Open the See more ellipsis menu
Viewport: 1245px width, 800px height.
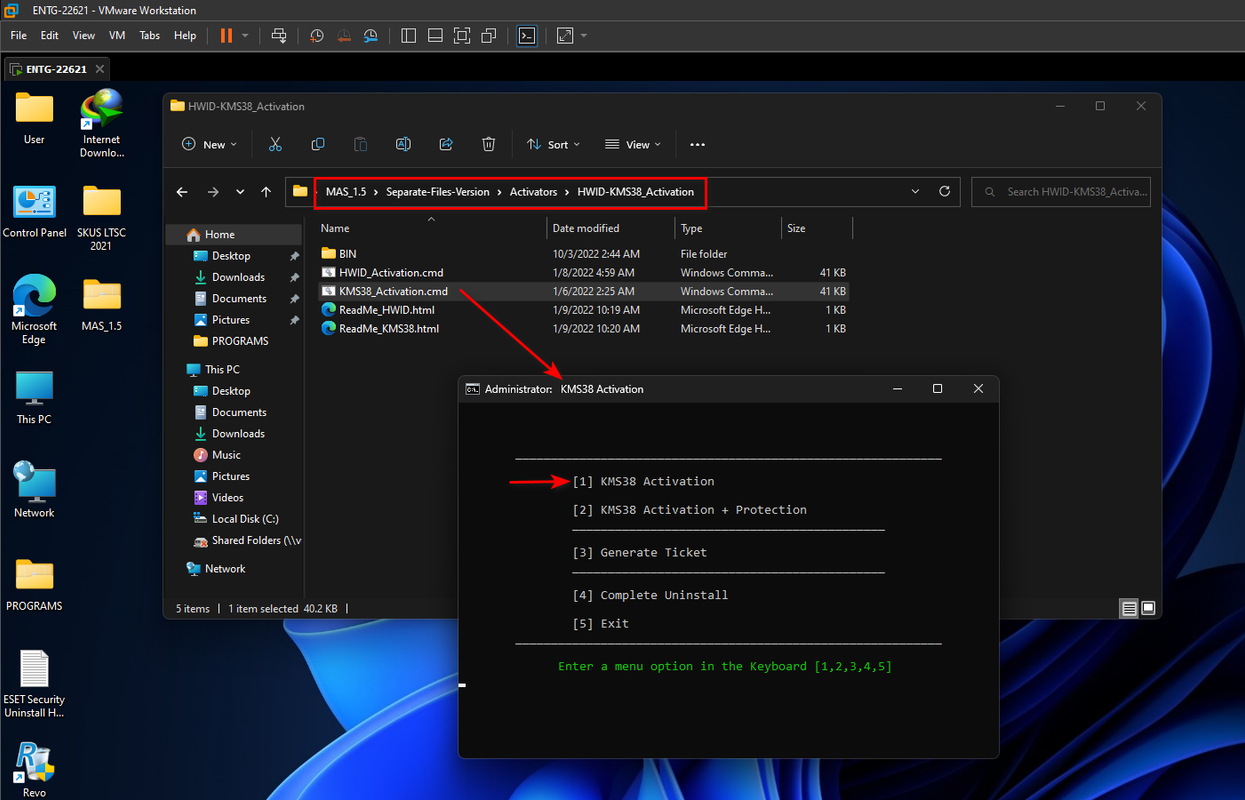coord(698,144)
